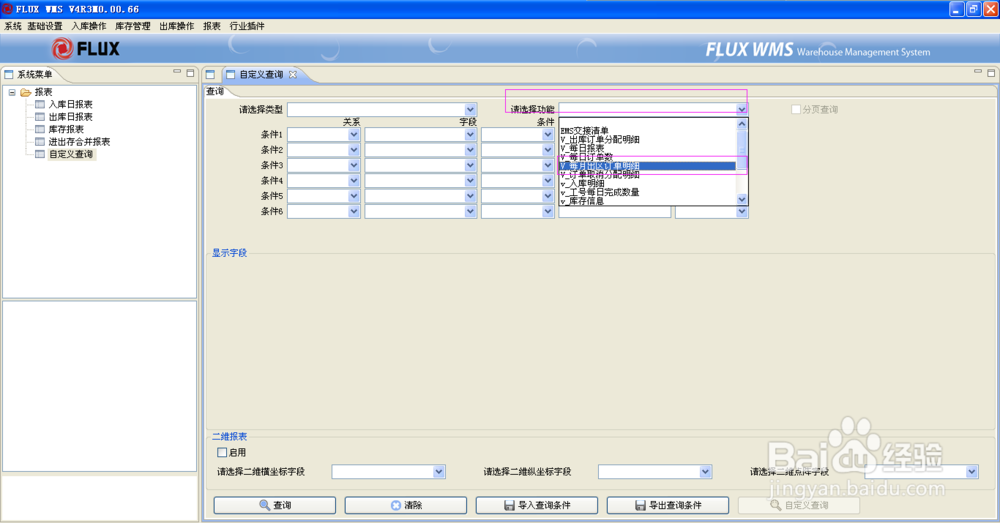Click the 条件6 value input field

[615, 212]
